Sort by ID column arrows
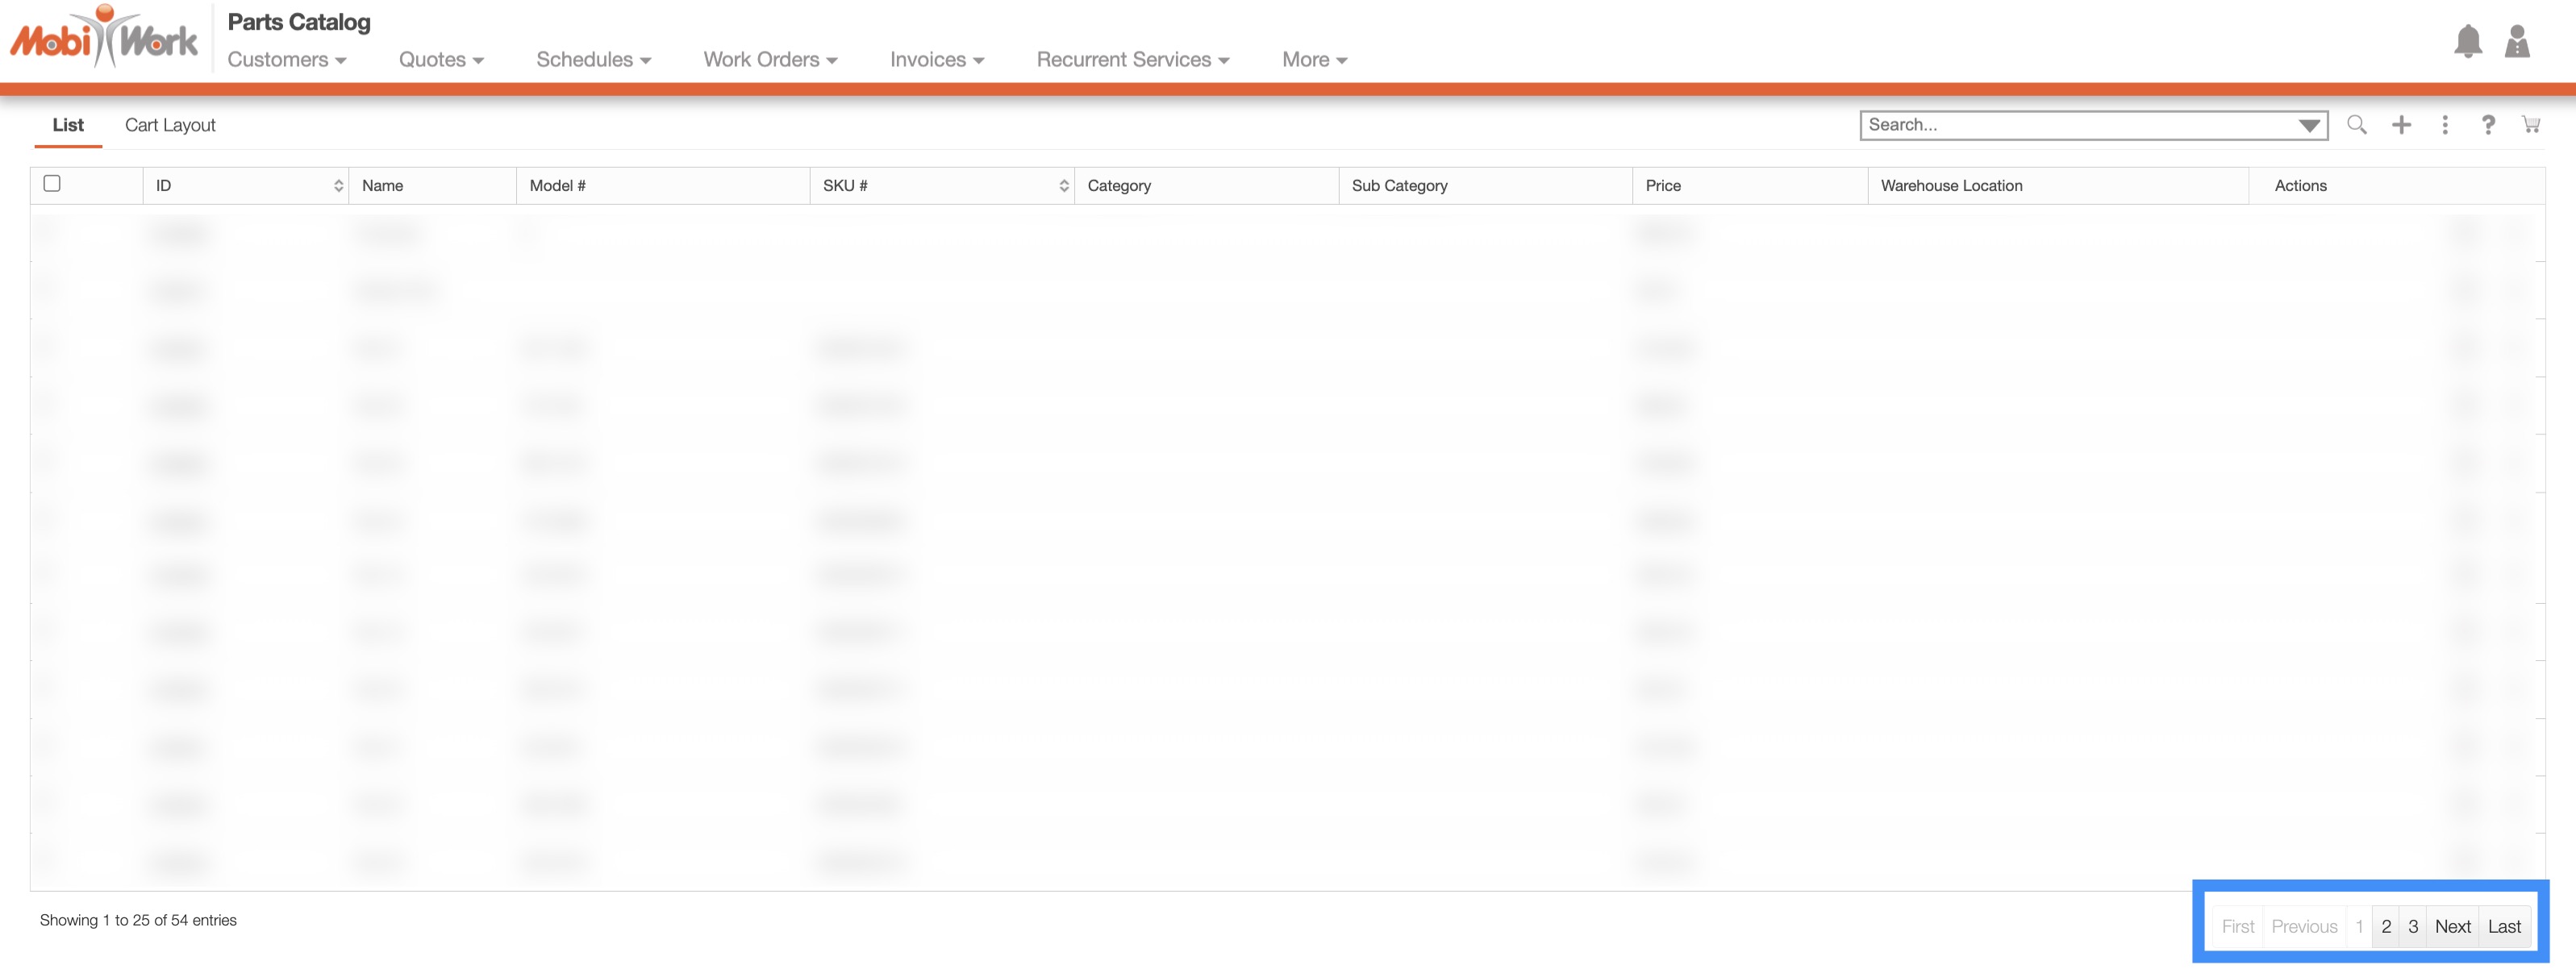2576x969 pixels. [338, 186]
